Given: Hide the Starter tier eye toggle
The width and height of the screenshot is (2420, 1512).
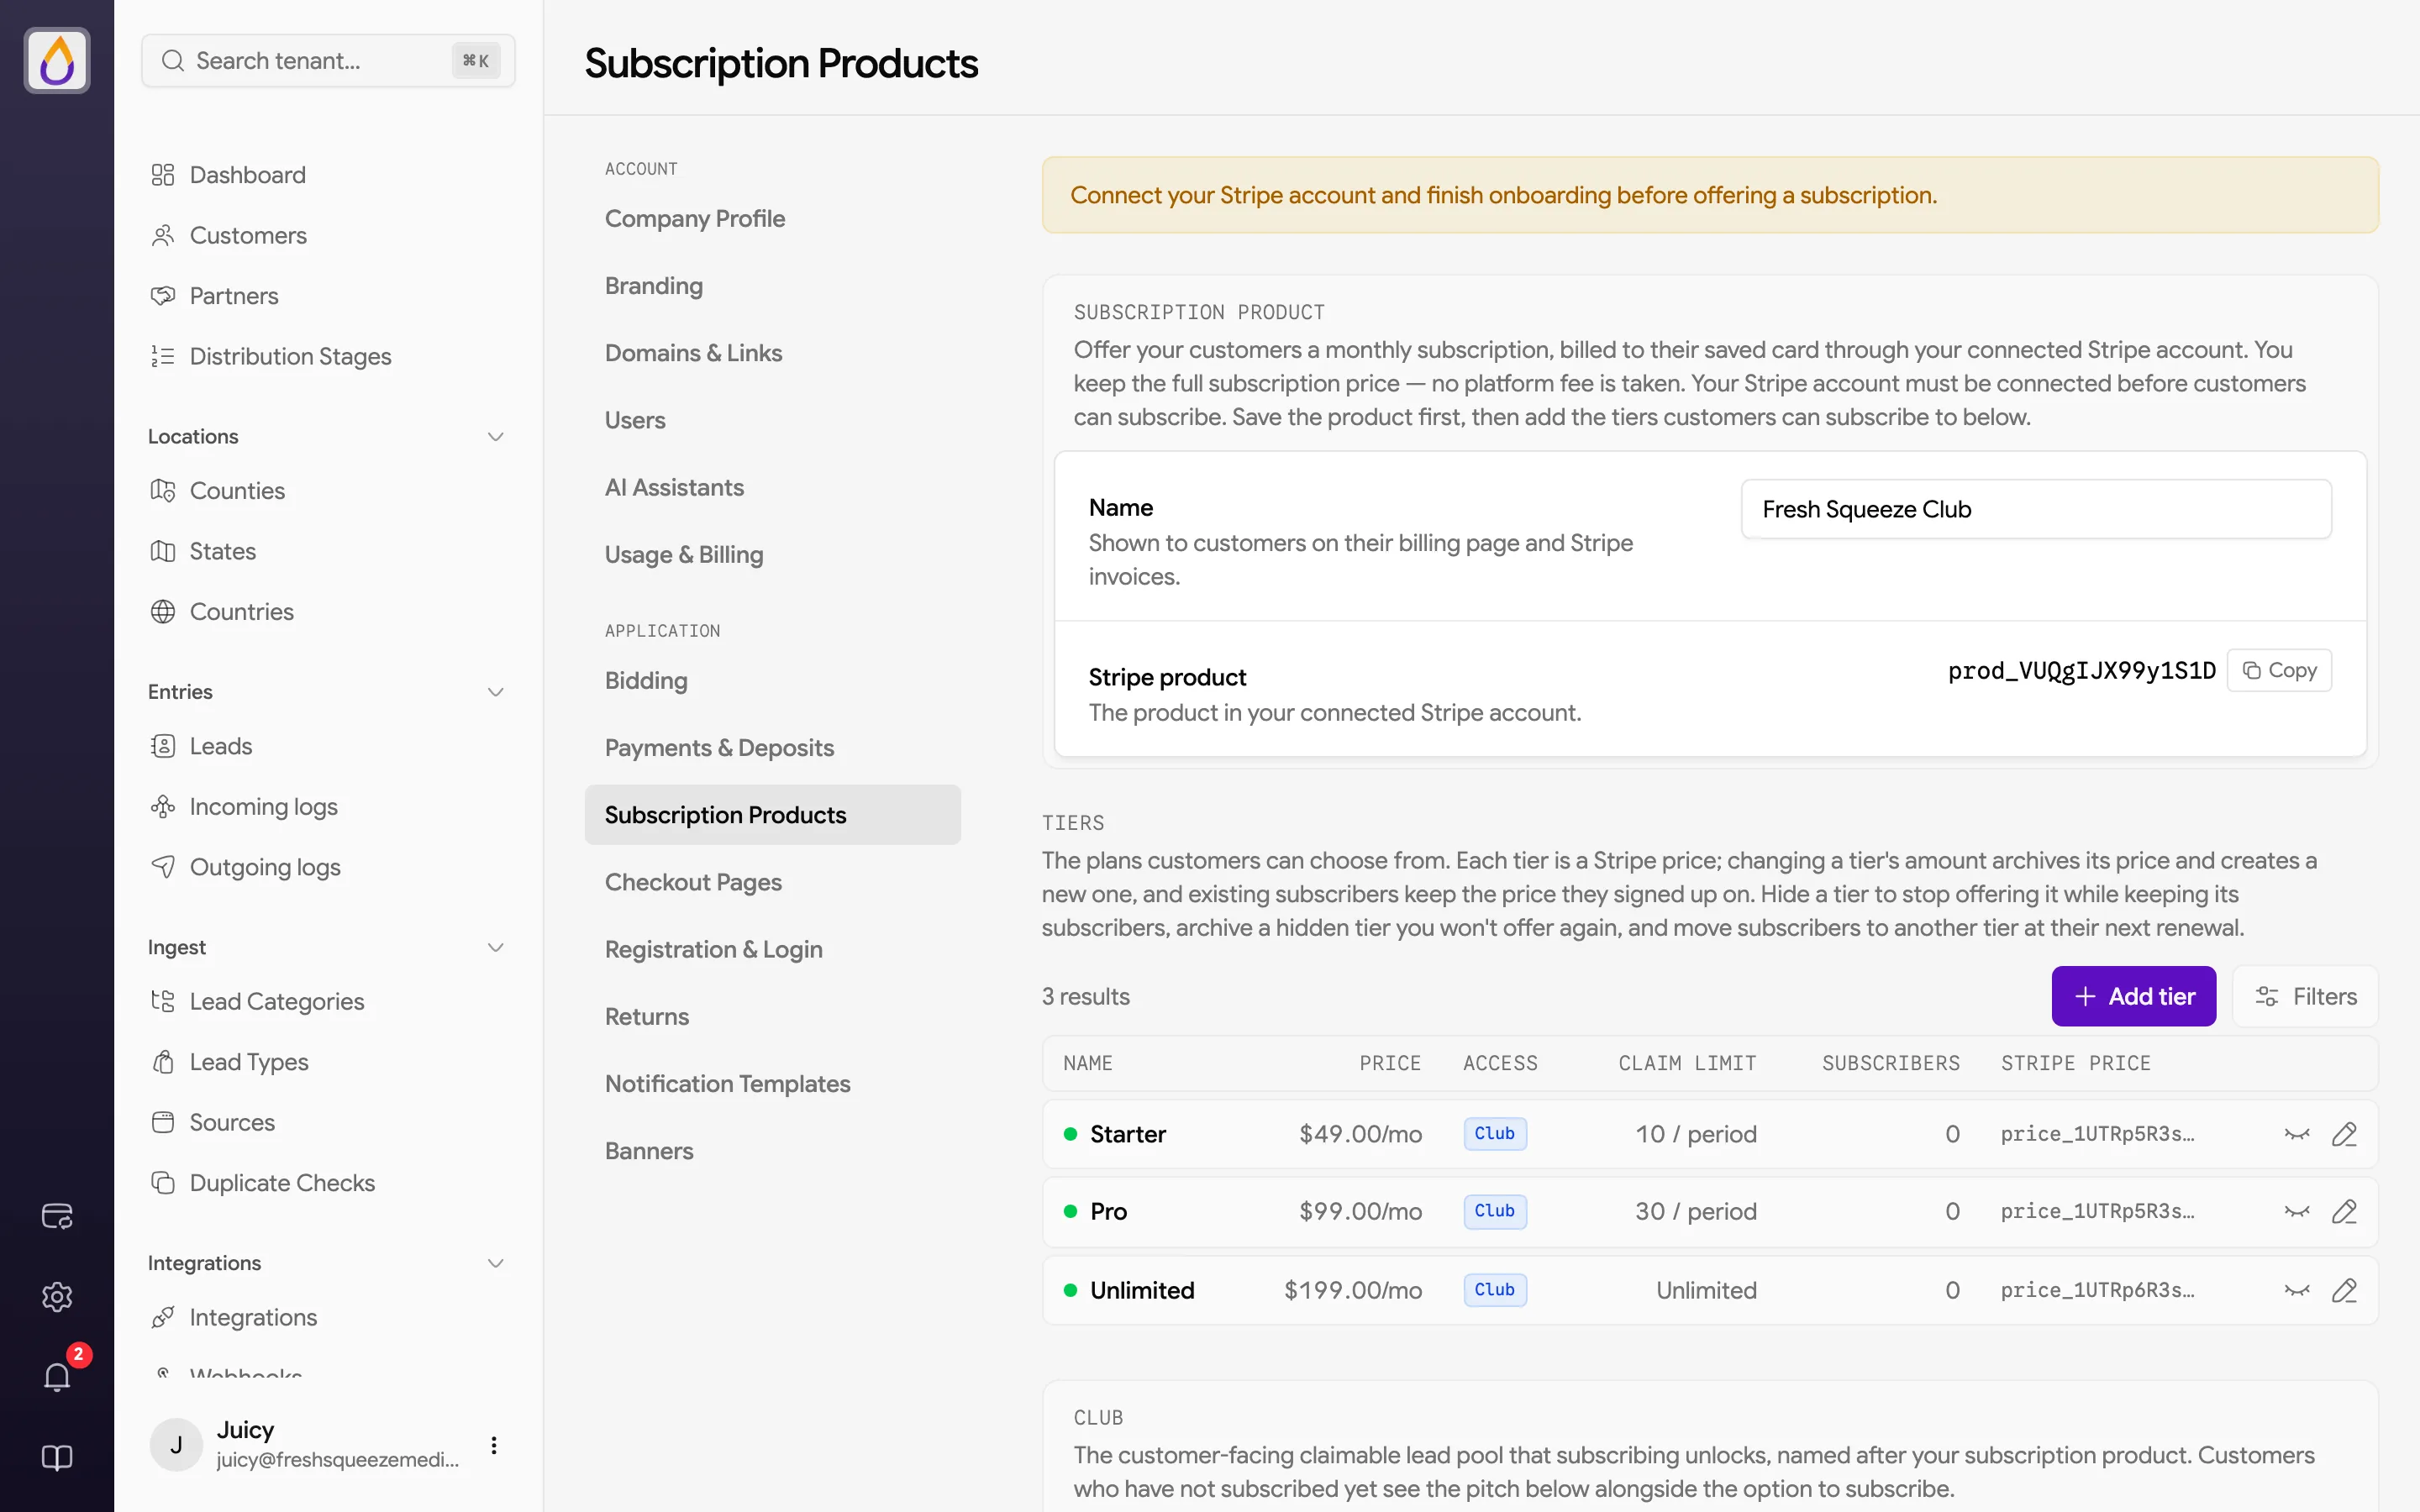Looking at the screenshot, I should [x=2297, y=1134].
